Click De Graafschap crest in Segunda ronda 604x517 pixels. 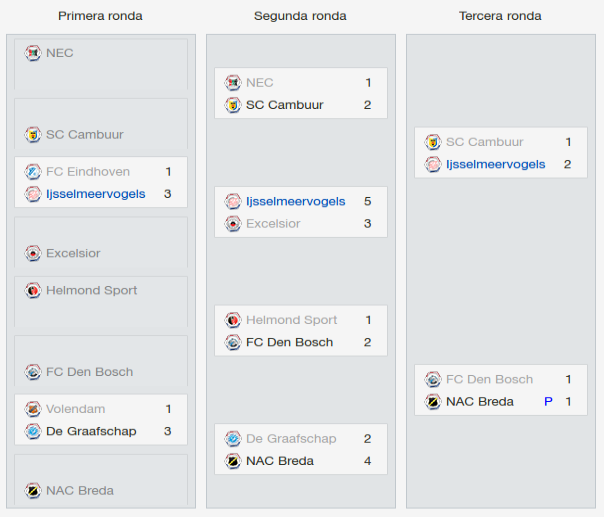click(233, 439)
